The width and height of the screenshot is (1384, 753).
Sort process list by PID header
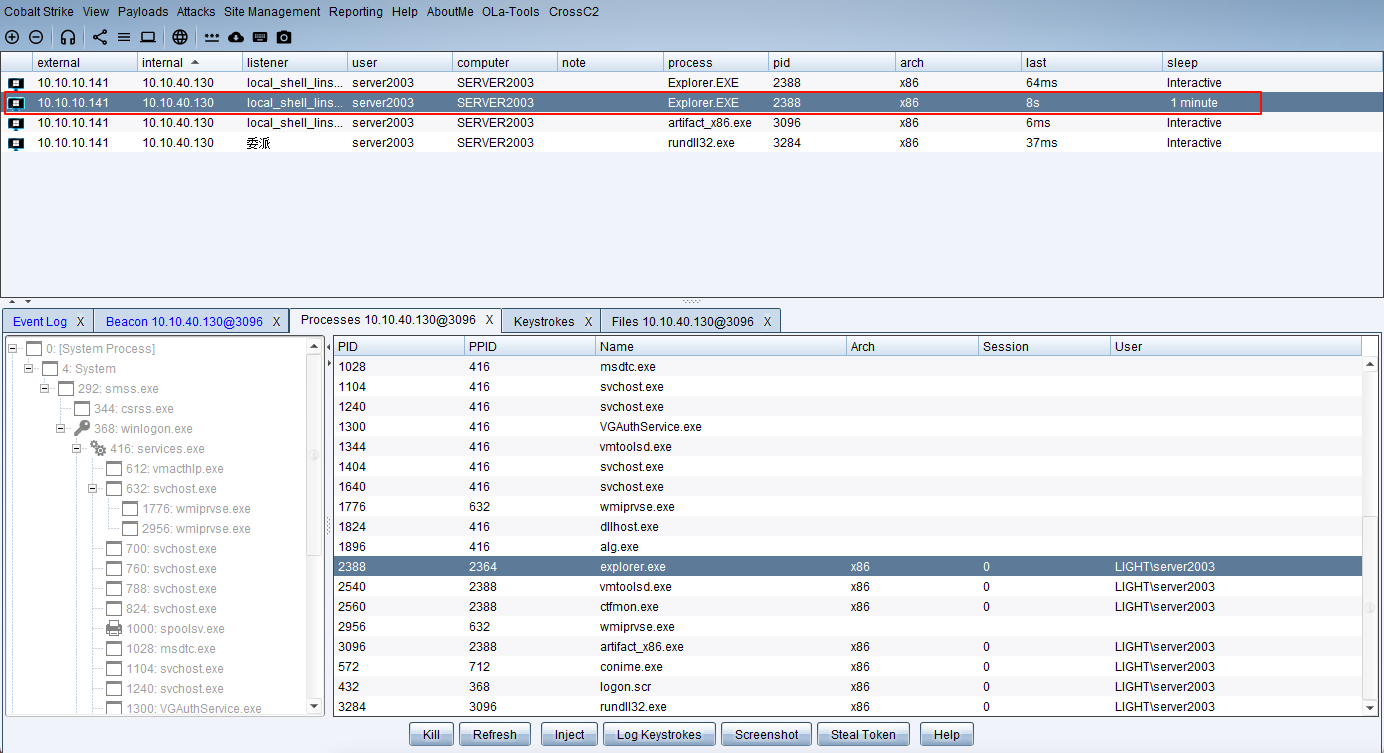coord(398,346)
